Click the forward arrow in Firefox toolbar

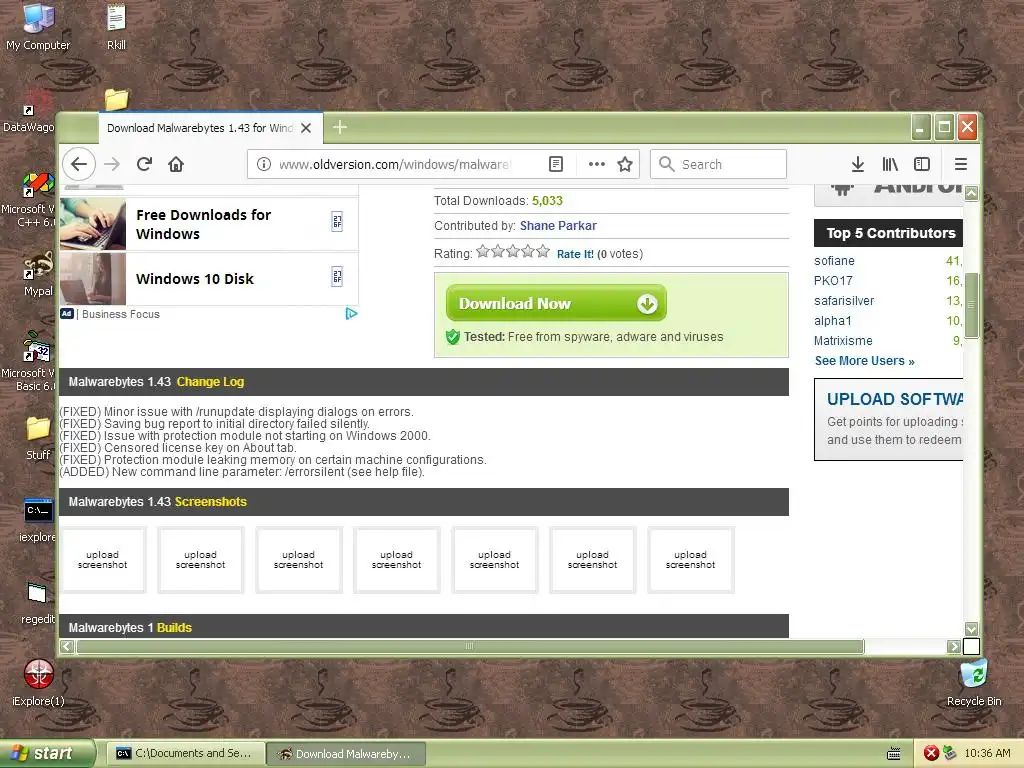(112, 164)
